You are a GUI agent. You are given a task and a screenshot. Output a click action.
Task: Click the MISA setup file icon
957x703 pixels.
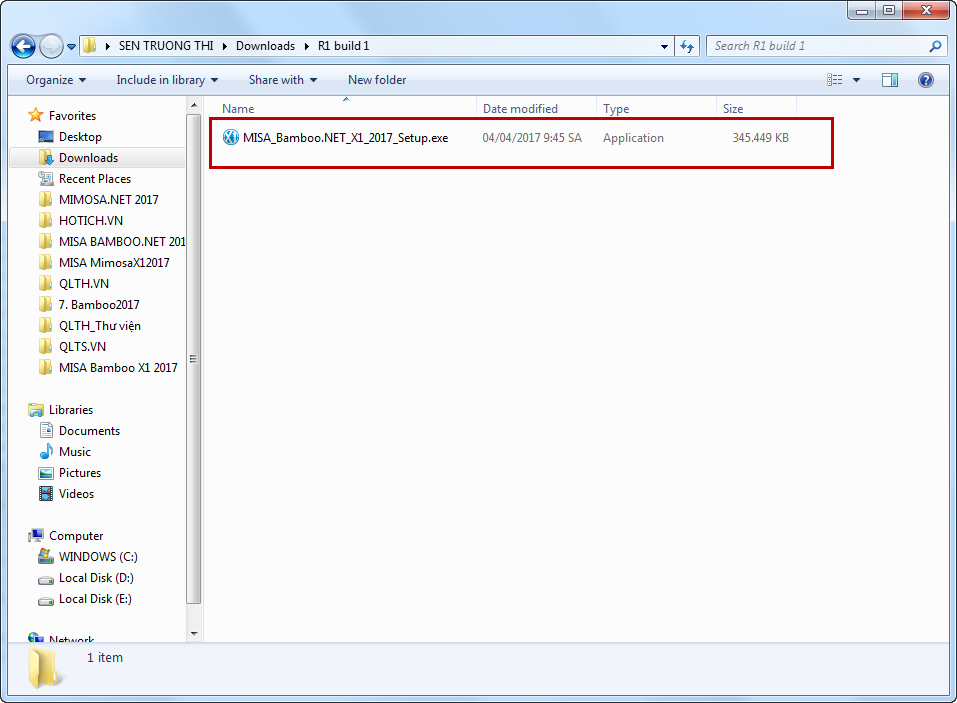(231, 137)
